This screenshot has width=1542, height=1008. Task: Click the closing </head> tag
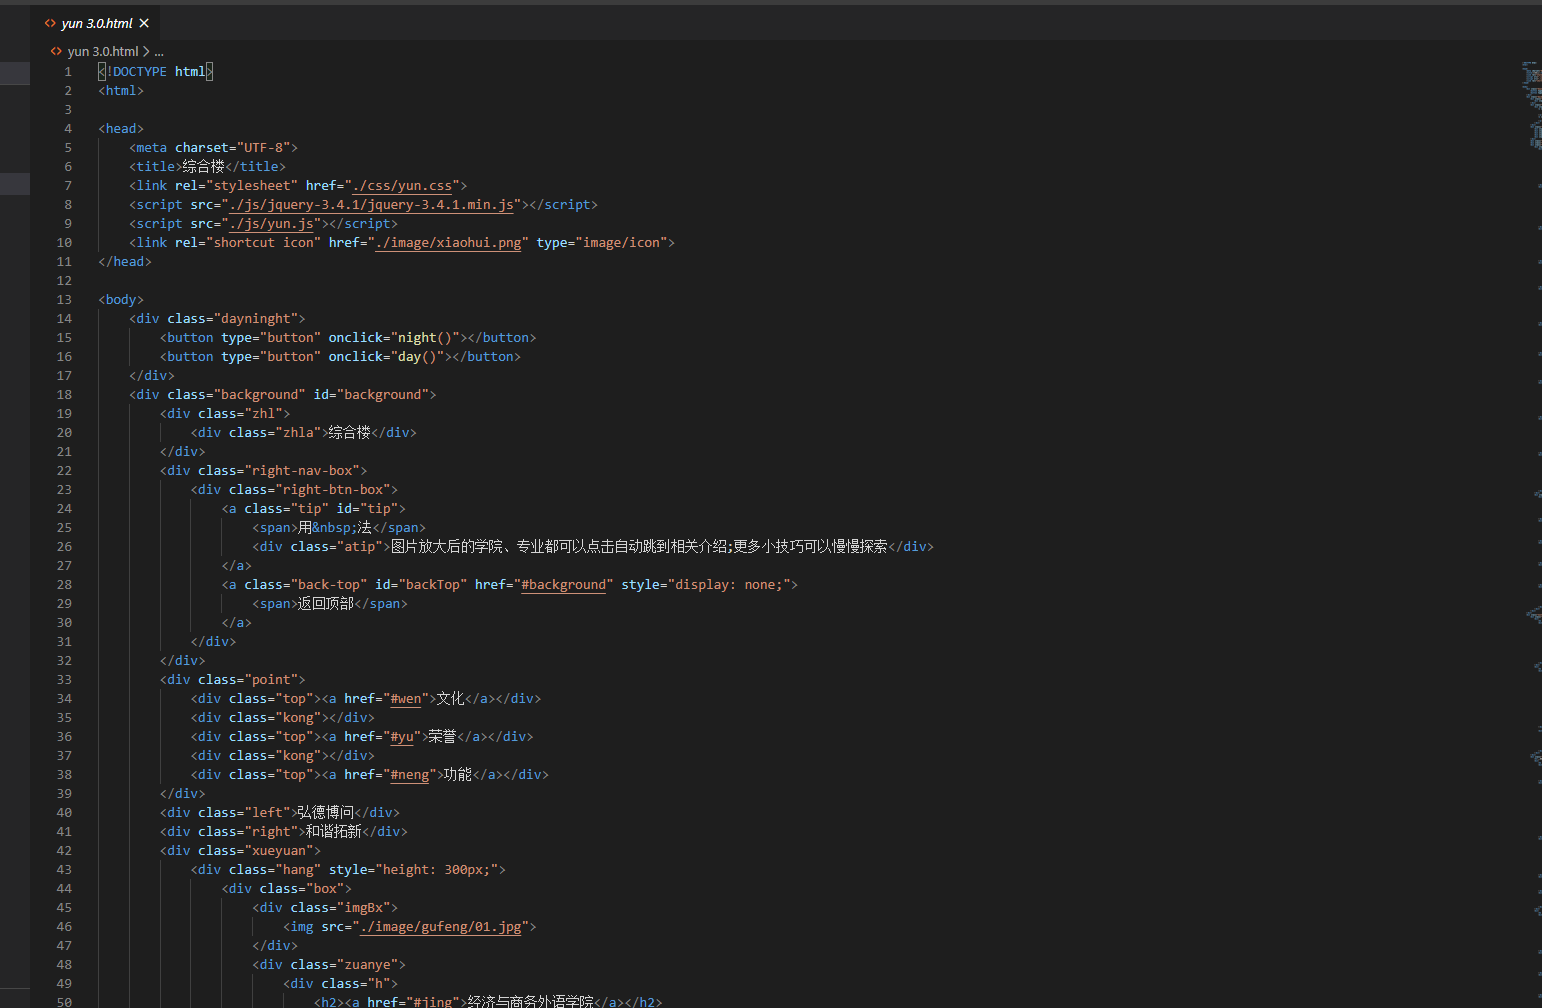point(125,262)
